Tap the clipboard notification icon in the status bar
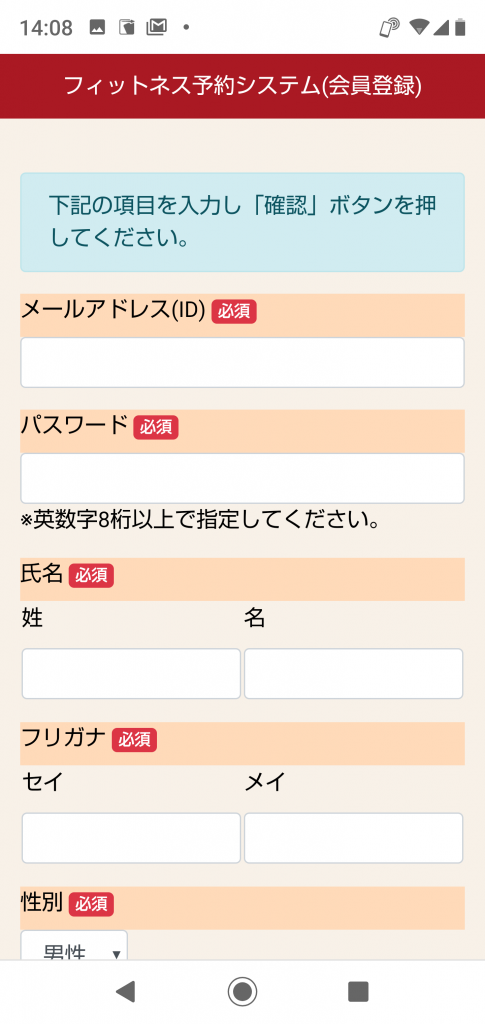Viewport: 485px width, 1024px height. [126, 27]
